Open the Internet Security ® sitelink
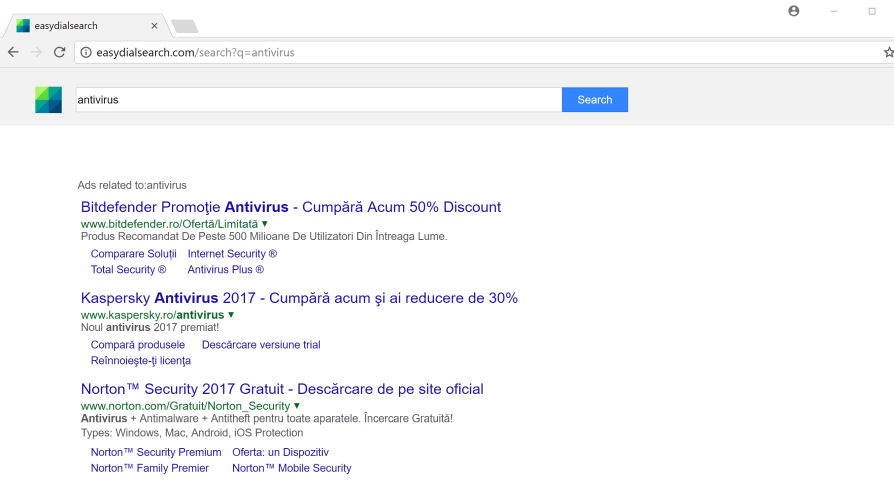This screenshot has height=481, width=894. [x=232, y=254]
